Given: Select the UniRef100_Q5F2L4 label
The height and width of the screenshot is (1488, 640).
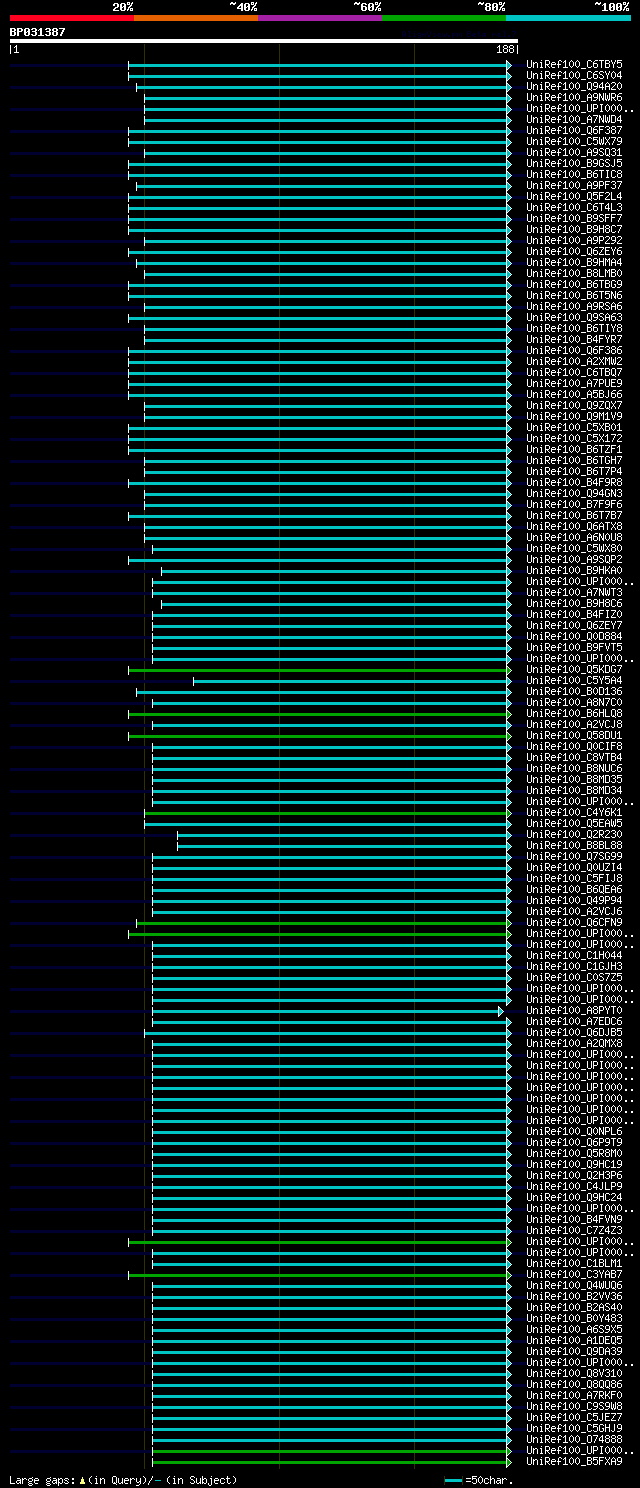Looking at the screenshot, I should (x=574, y=197).
